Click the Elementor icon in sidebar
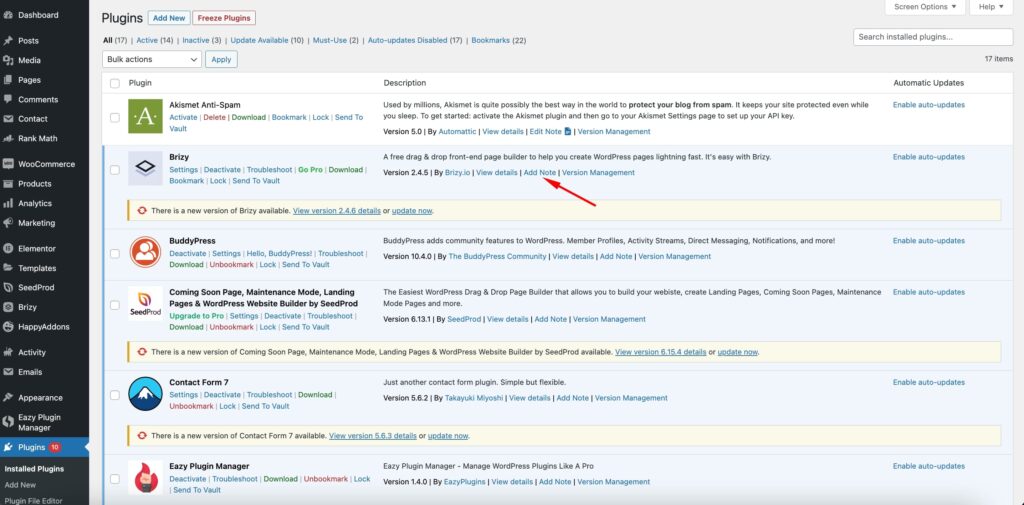 8,248
